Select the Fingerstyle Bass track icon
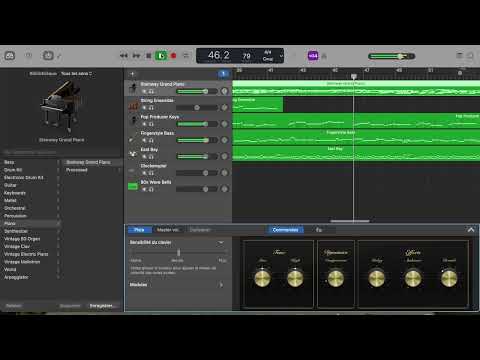Viewport: 480px width, 360px height. pos(133,137)
